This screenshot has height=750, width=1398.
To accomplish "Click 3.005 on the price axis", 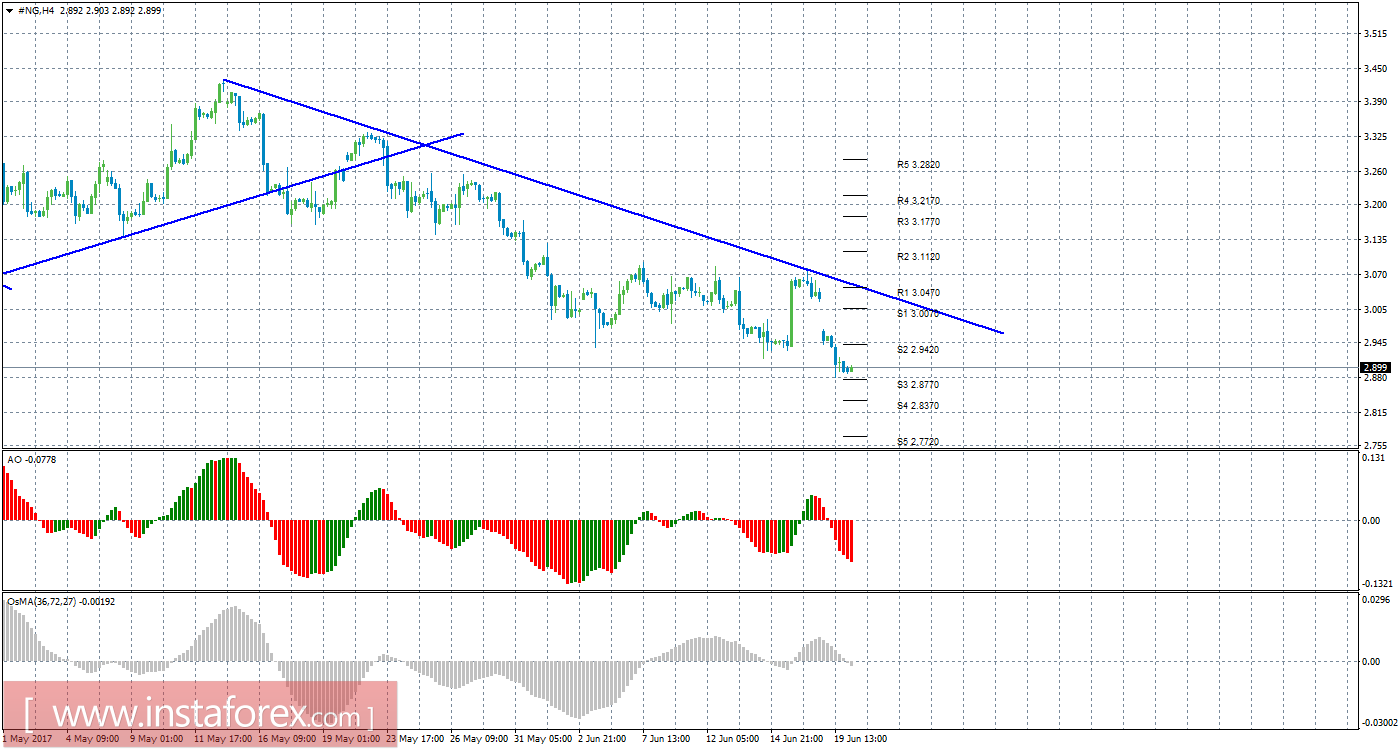I will [x=1375, y=309].
